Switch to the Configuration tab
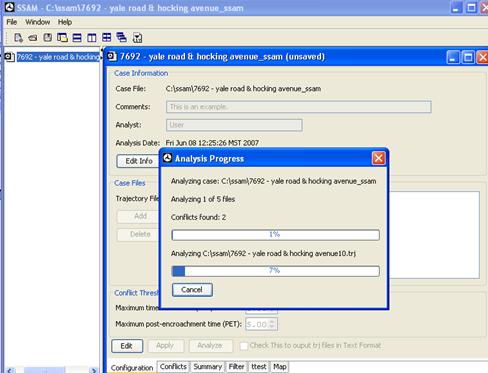Viewport: 488px width, 373px height. [132, 367]
